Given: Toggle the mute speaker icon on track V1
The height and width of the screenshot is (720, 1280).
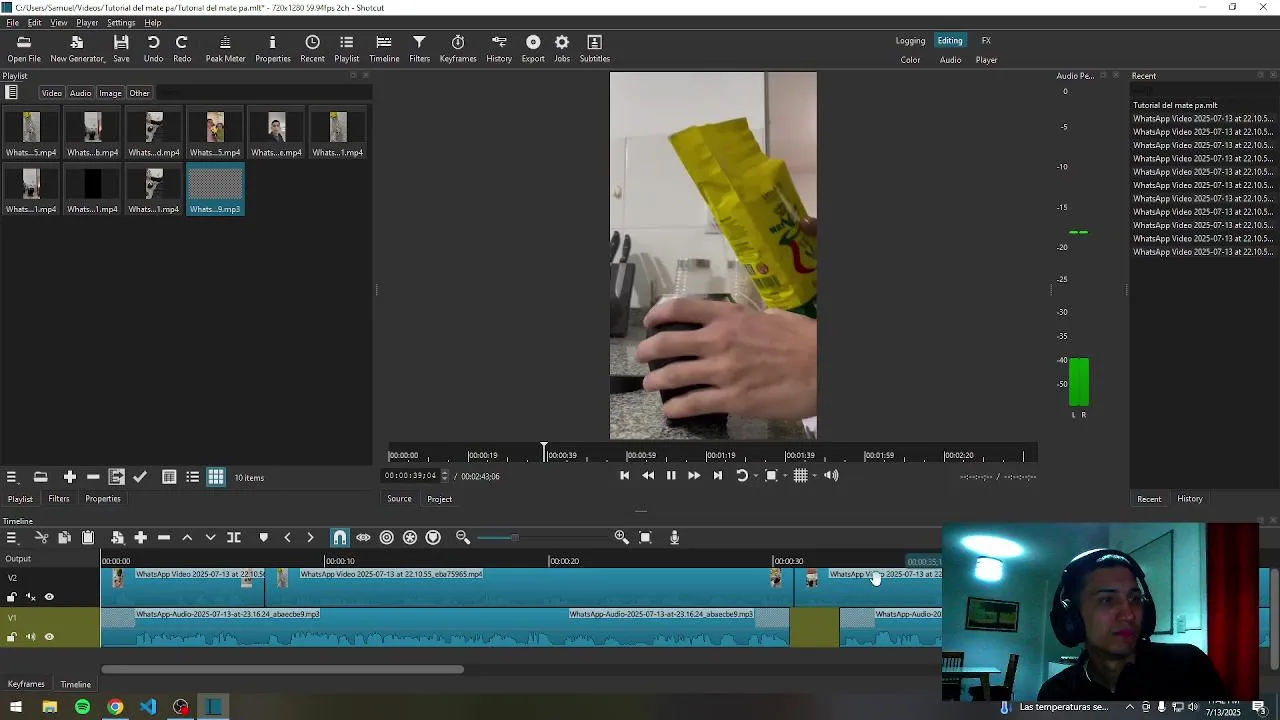Looking at the screenshot, I should click(x=30, y=637).
